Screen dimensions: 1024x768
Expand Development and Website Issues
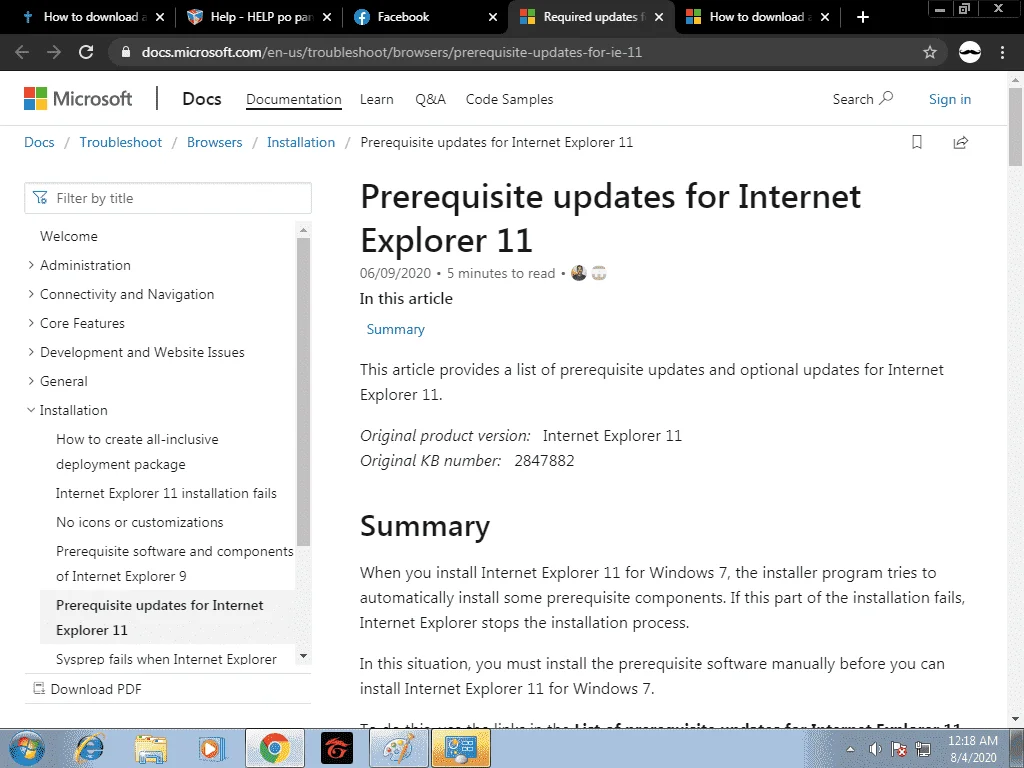pyautogui.click(x=31, y=352)
